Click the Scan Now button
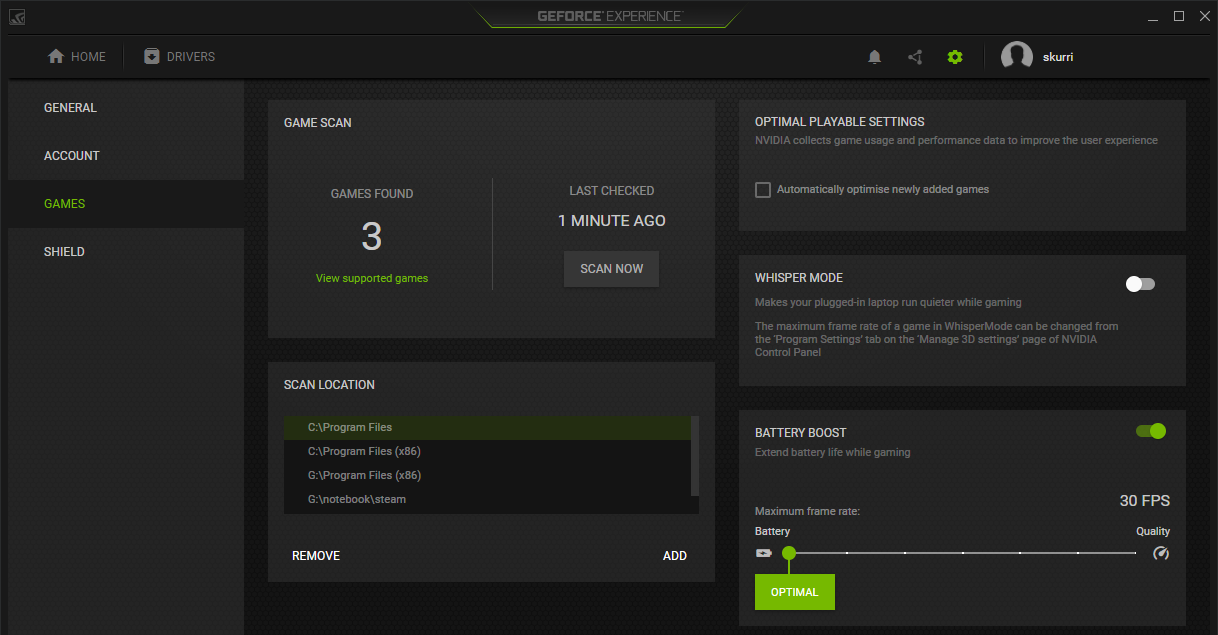Viewport: 1218px width, 635px height. 611,269
